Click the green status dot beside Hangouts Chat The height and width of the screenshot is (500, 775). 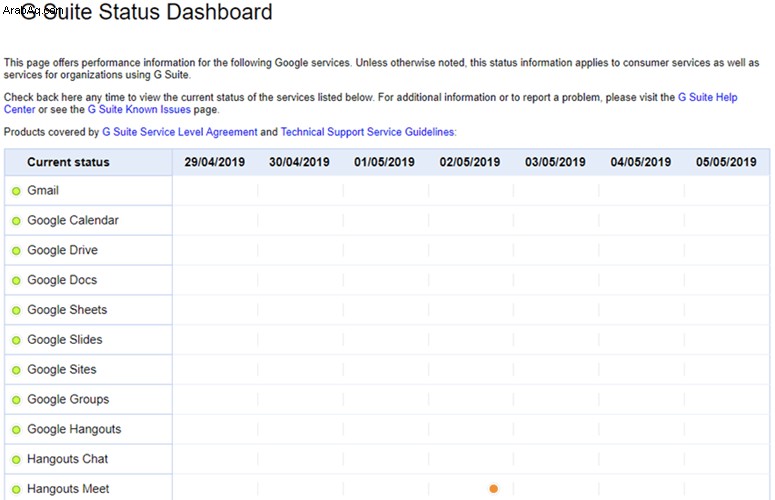pyautogui.click(x=16, y=459)
